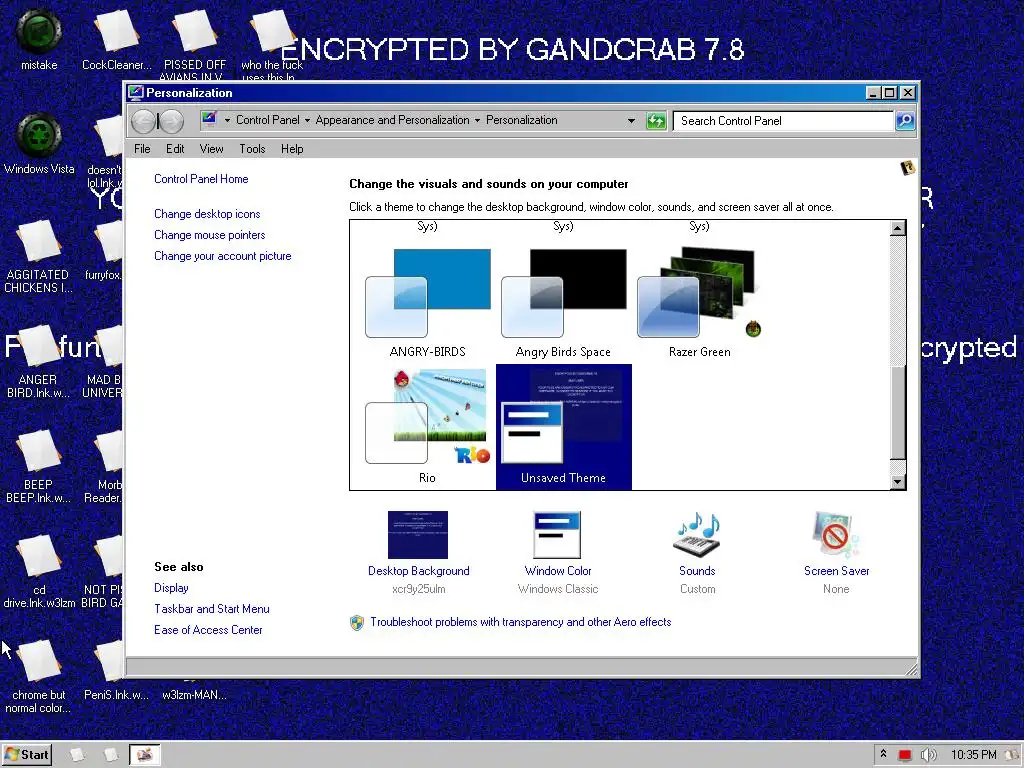This screenshot has height=768, width=1024.
Task: Click the refresh button in address bar
Action: (x=656, y=120)
